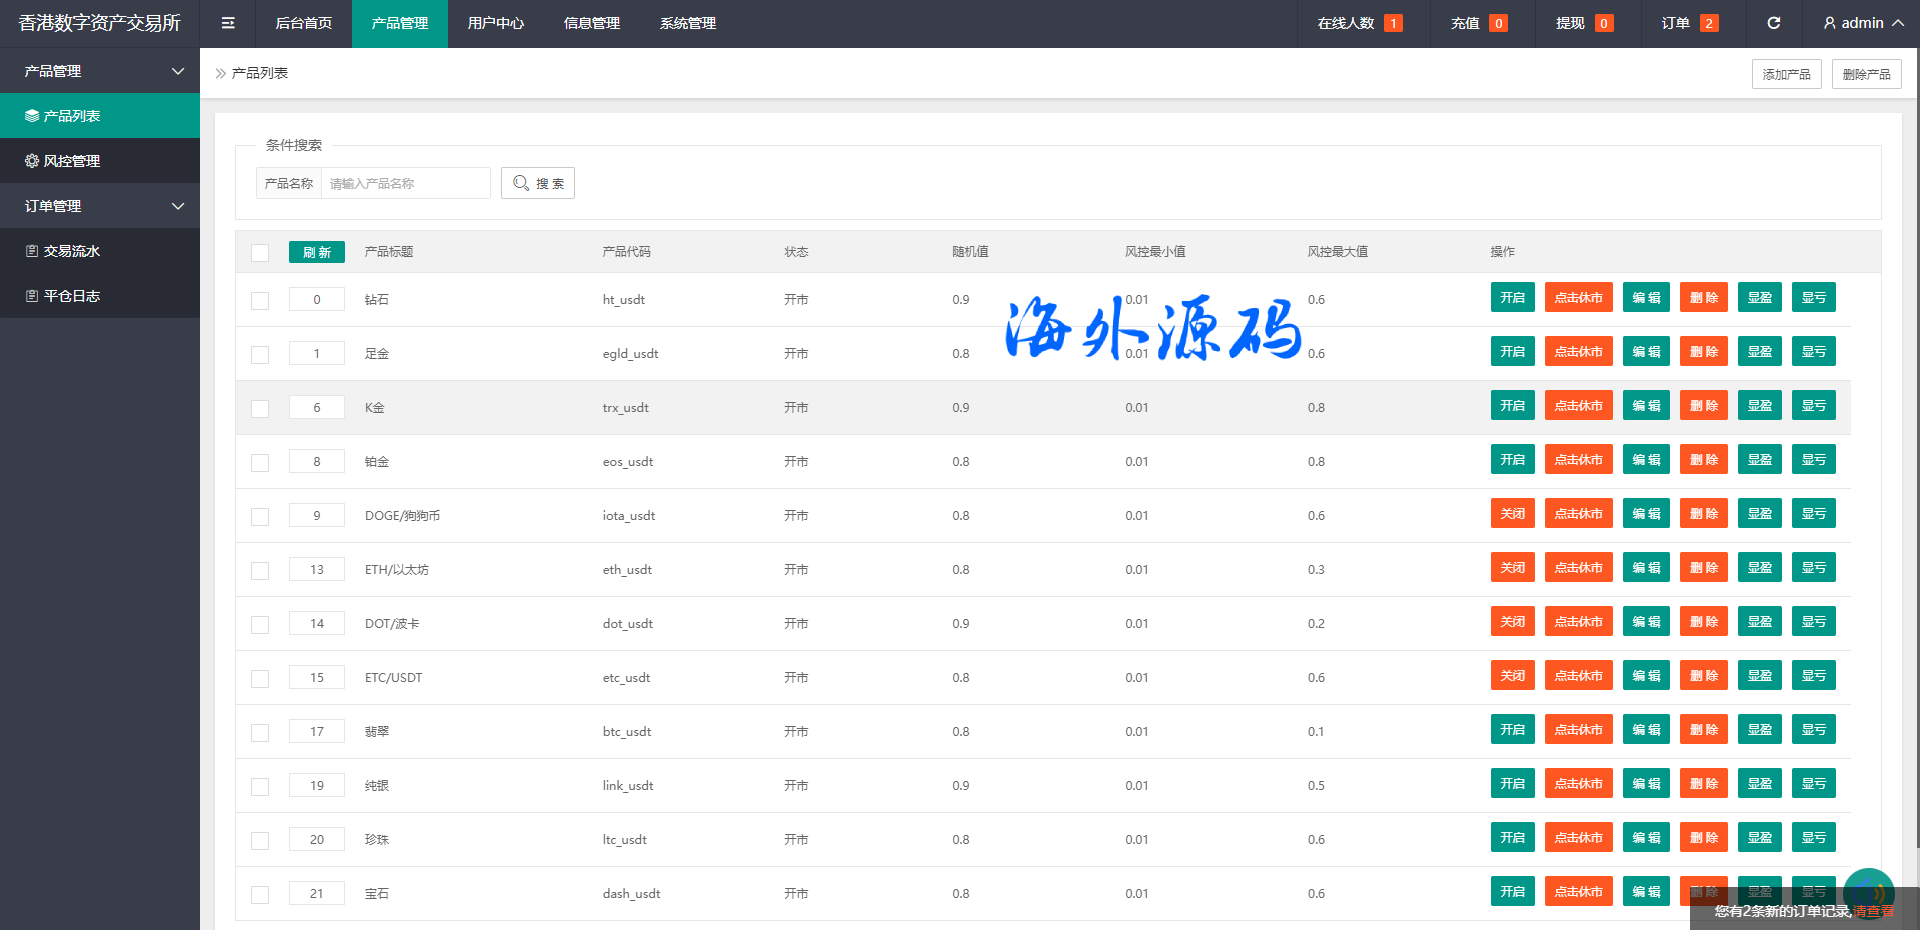Toggle the select-all checkbox in table header

pos(260,253)
